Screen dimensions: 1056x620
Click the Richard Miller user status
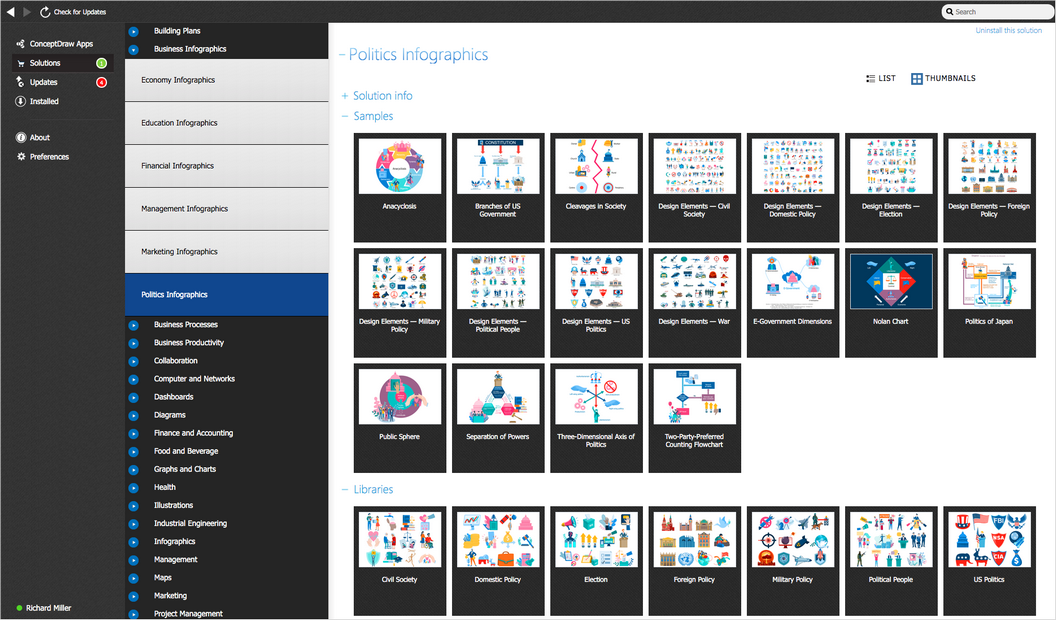44,608
